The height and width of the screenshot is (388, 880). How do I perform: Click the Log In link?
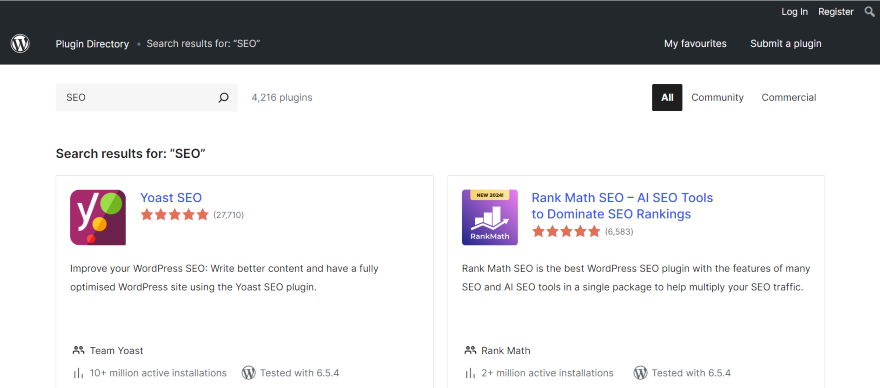click(x=795, y=12)
